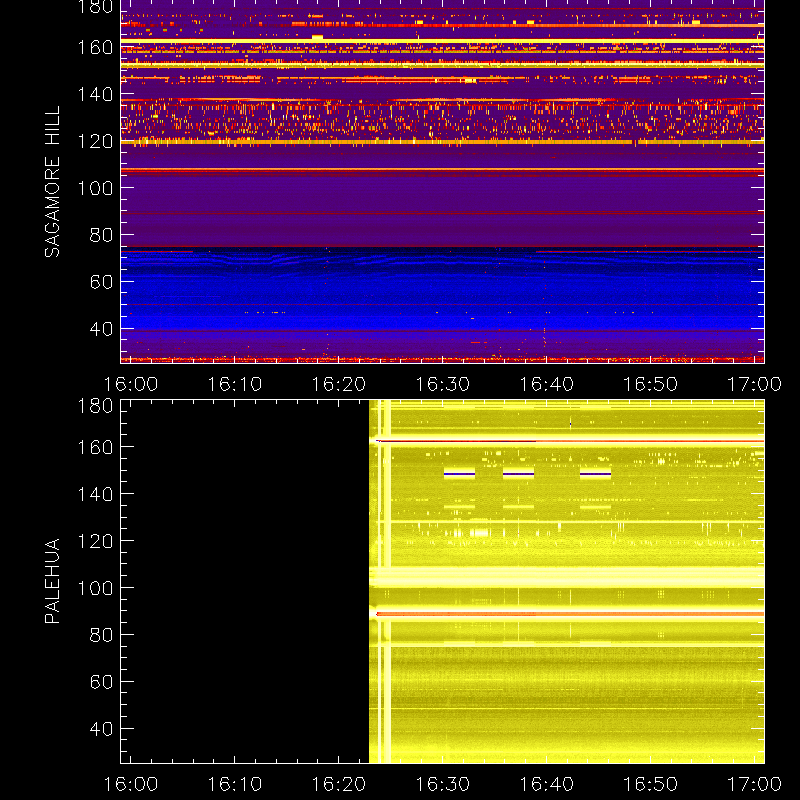Click frequency label 100 on Sagamore Hill axis

(95, 188)
